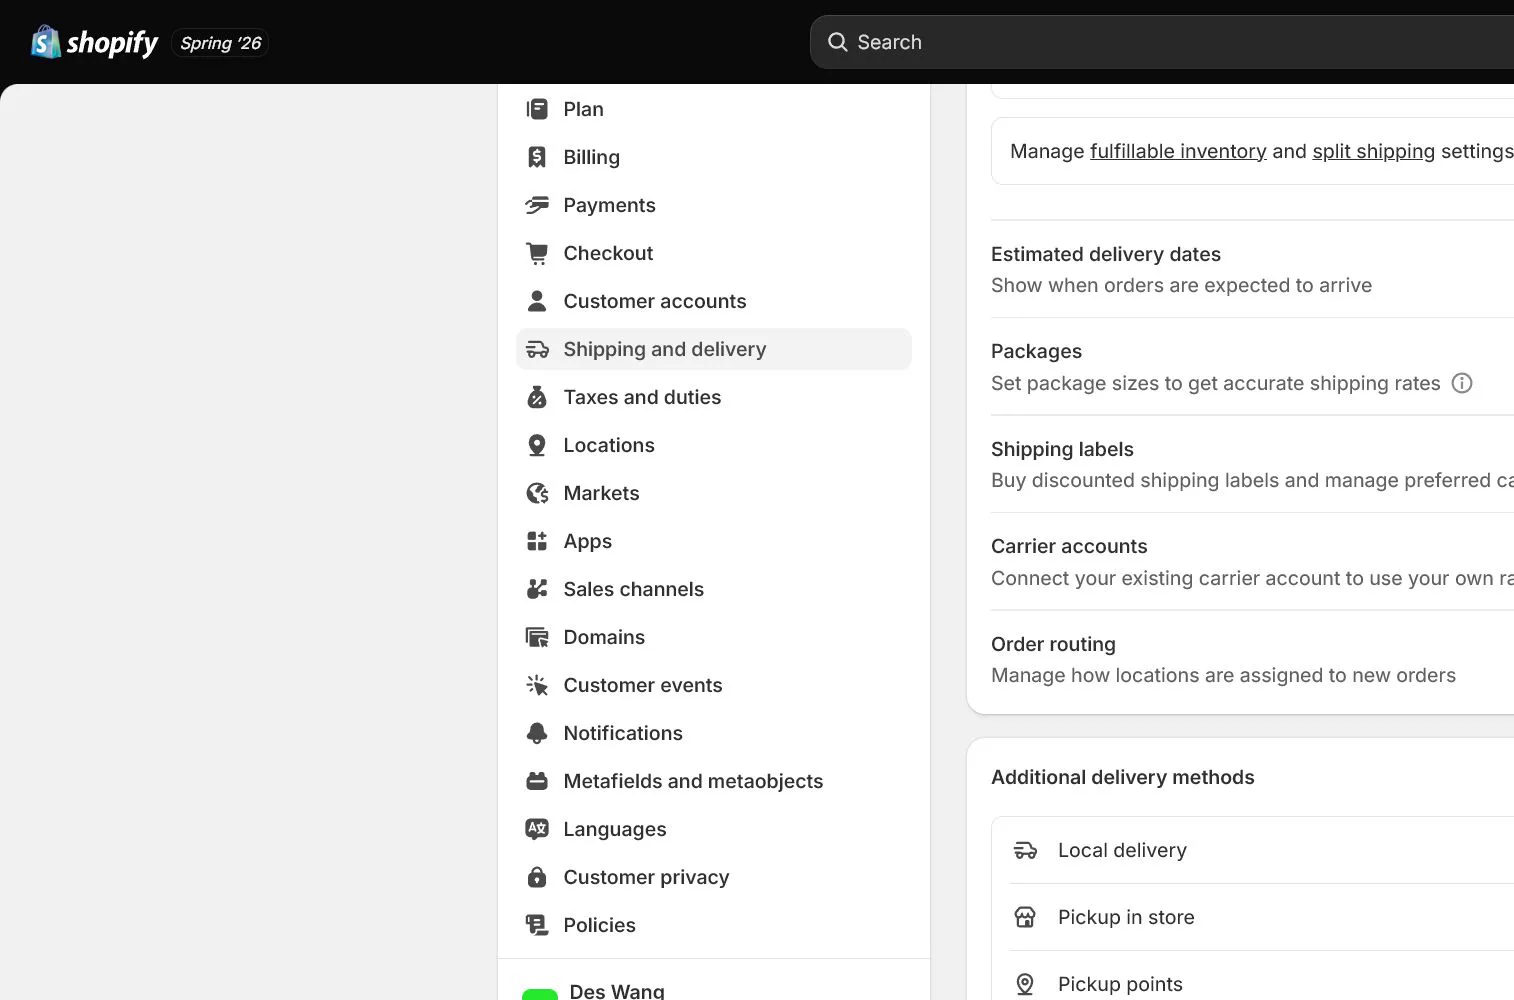
Task: Click the Checkout cart icon
Action: click(537, 253)
